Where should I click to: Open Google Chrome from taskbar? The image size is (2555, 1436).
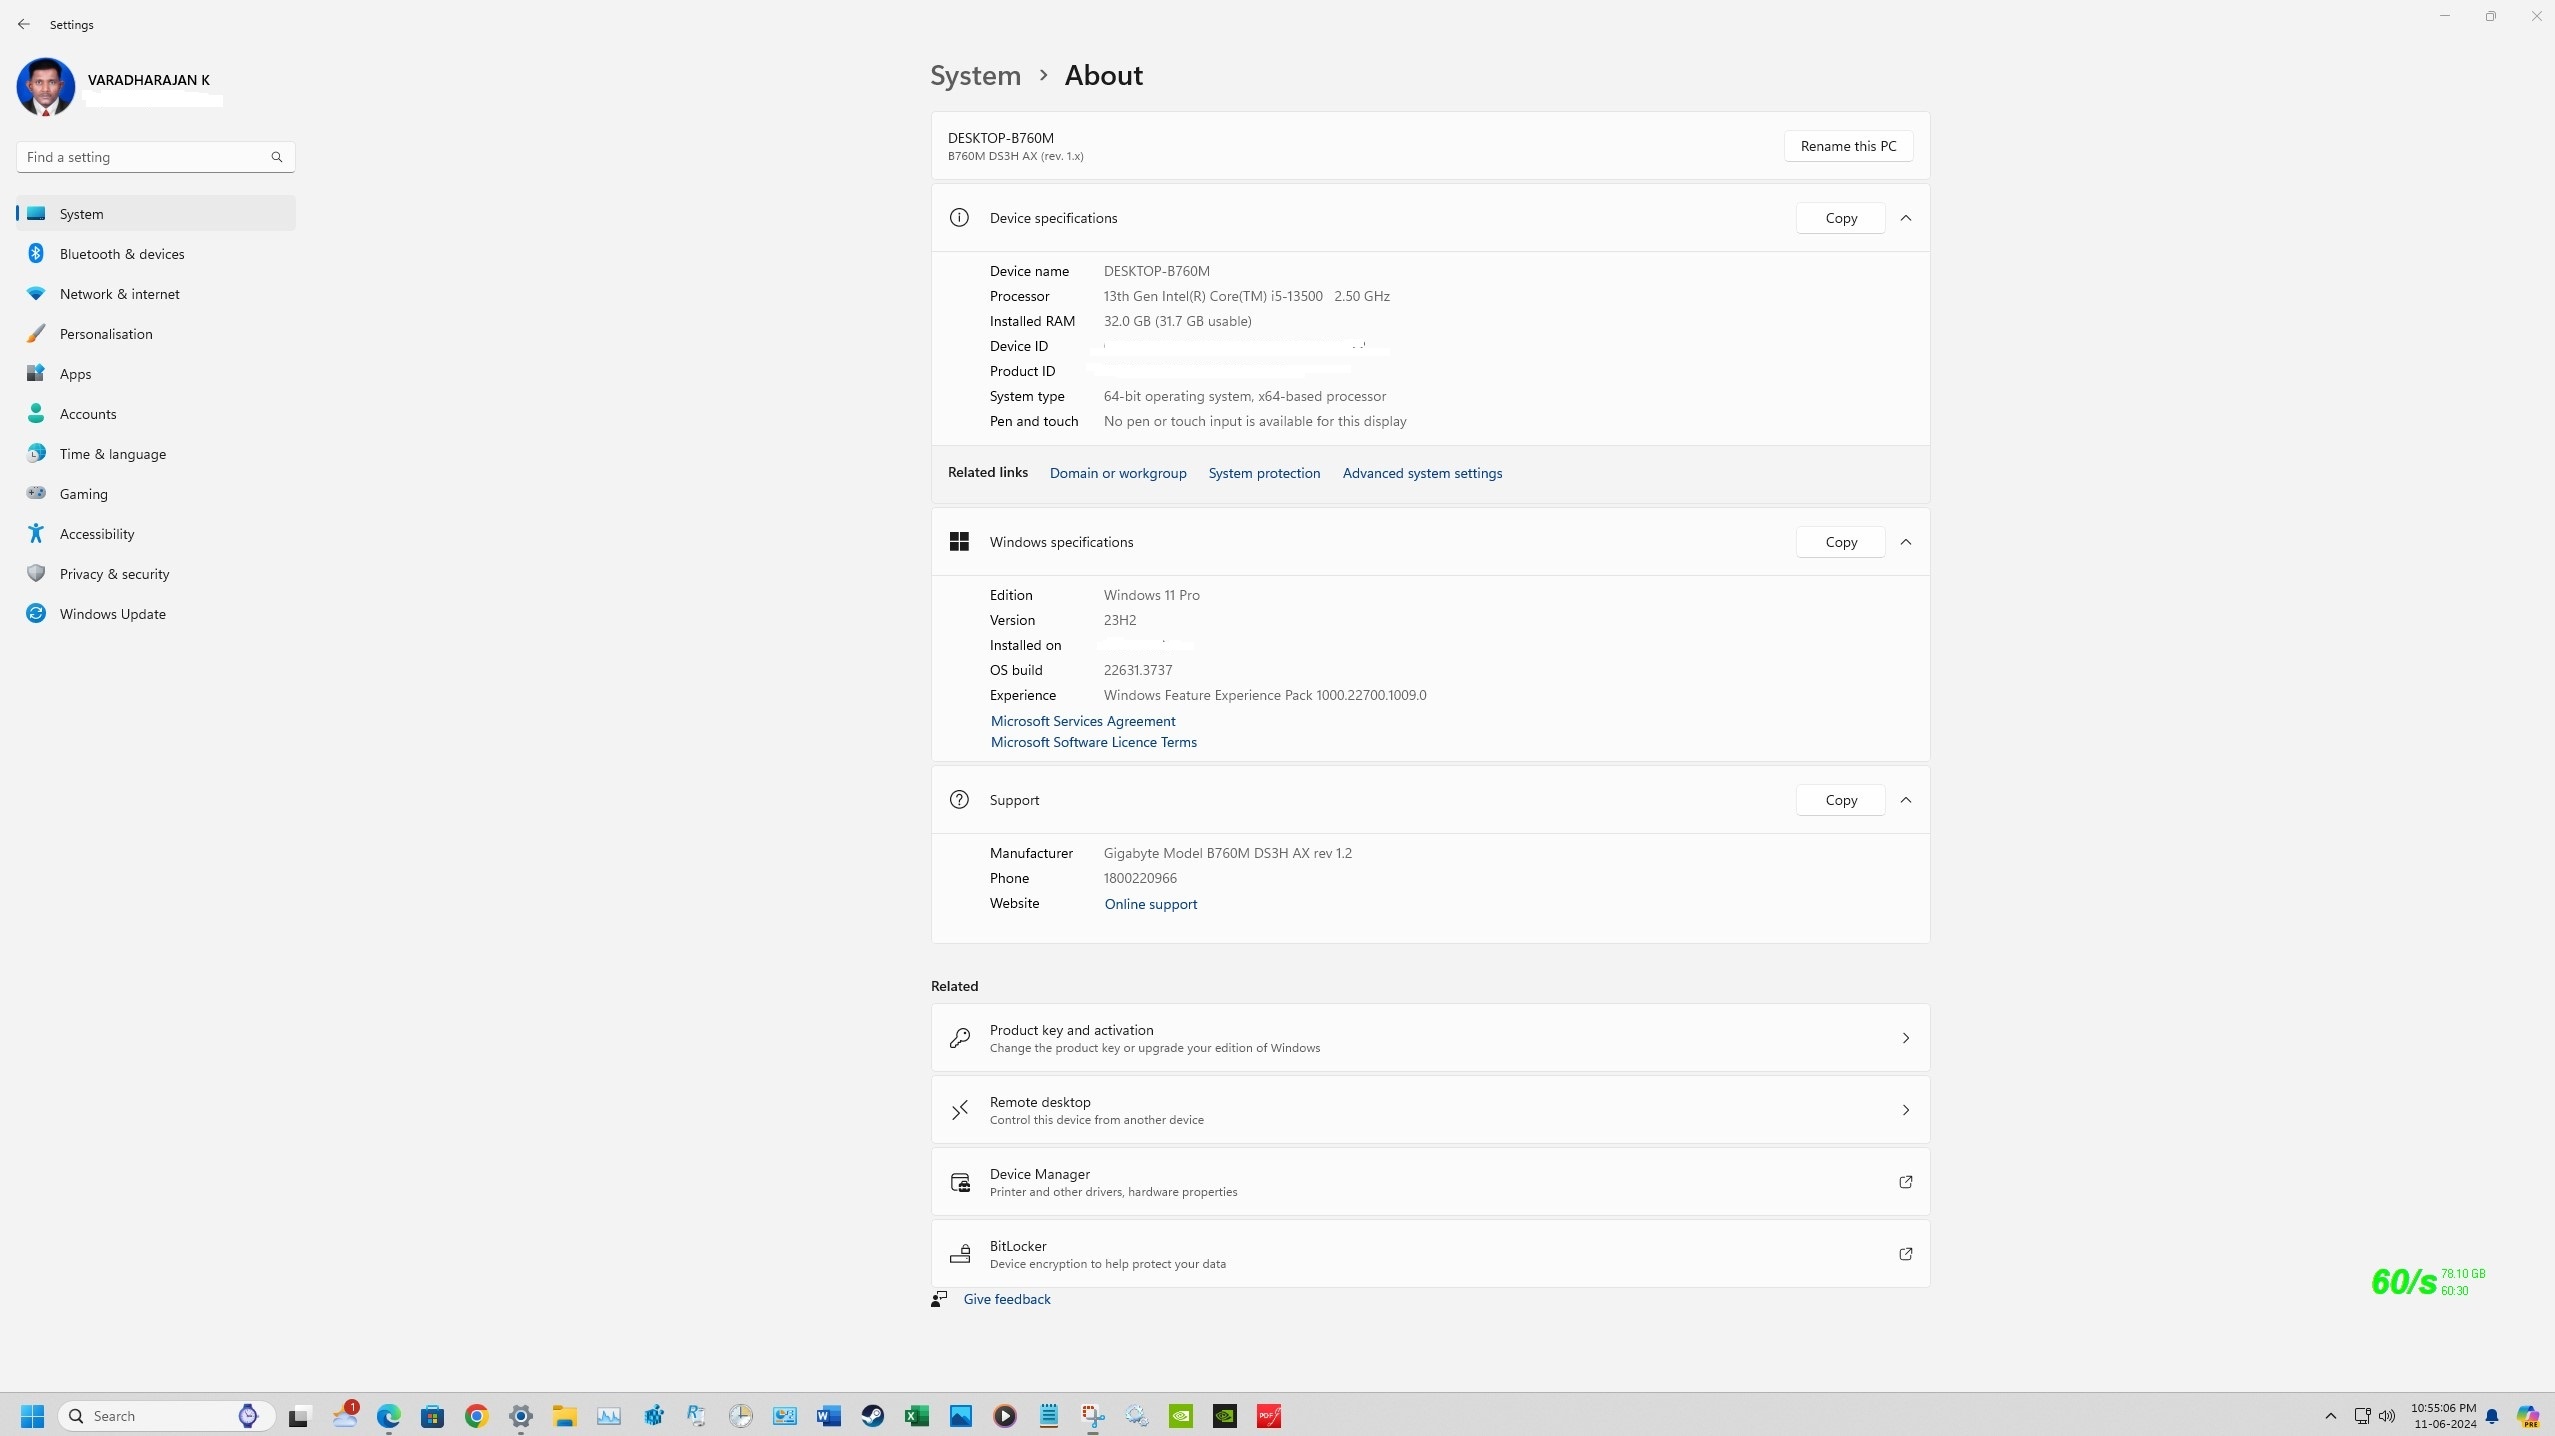[476, 1416]
